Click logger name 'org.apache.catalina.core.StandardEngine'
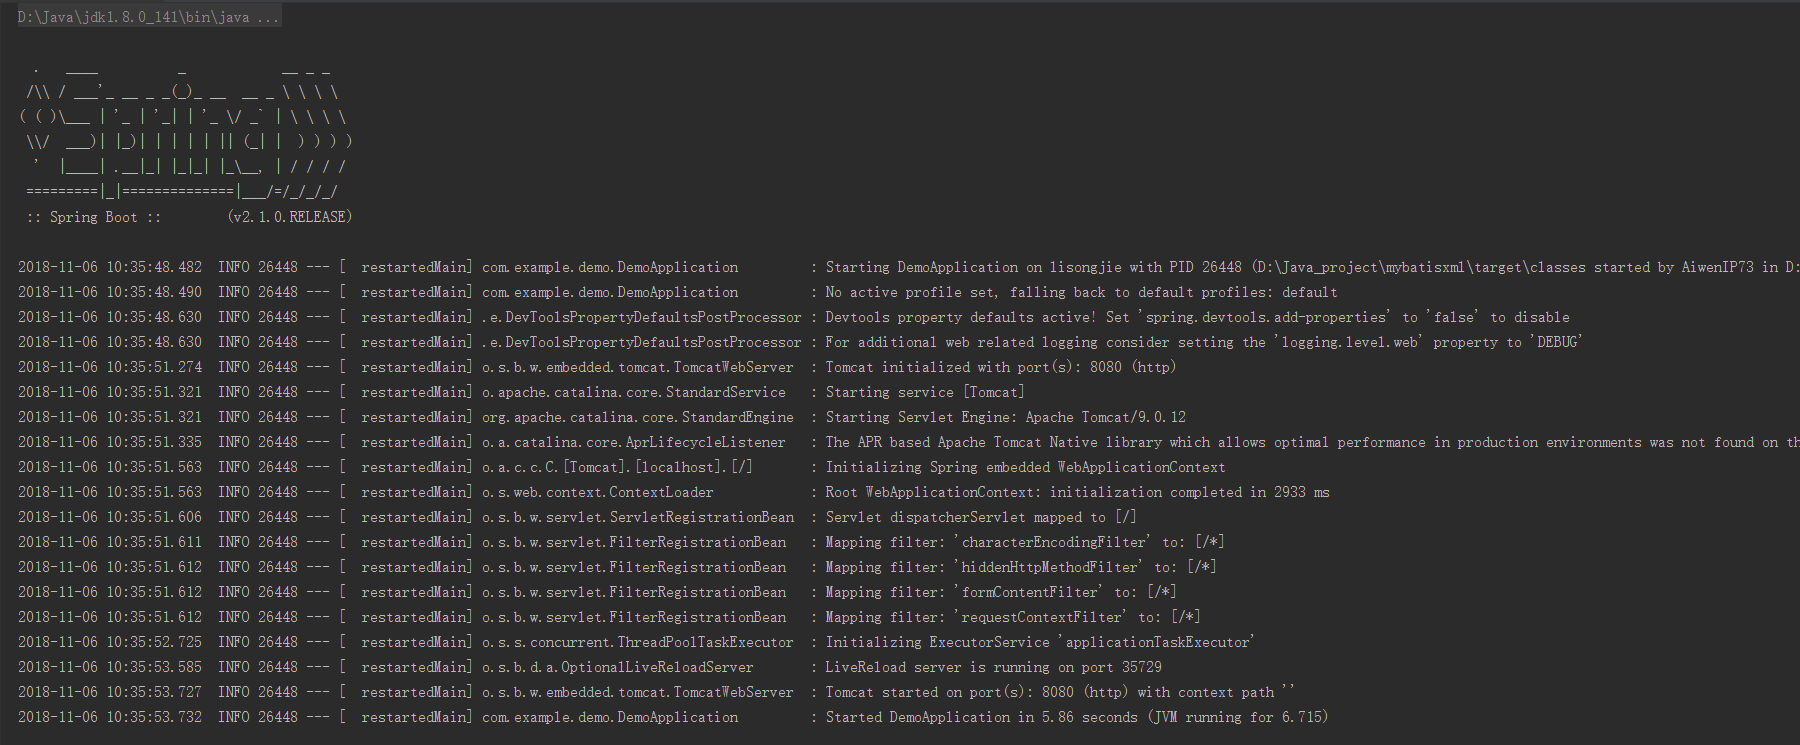 point(638,417)
